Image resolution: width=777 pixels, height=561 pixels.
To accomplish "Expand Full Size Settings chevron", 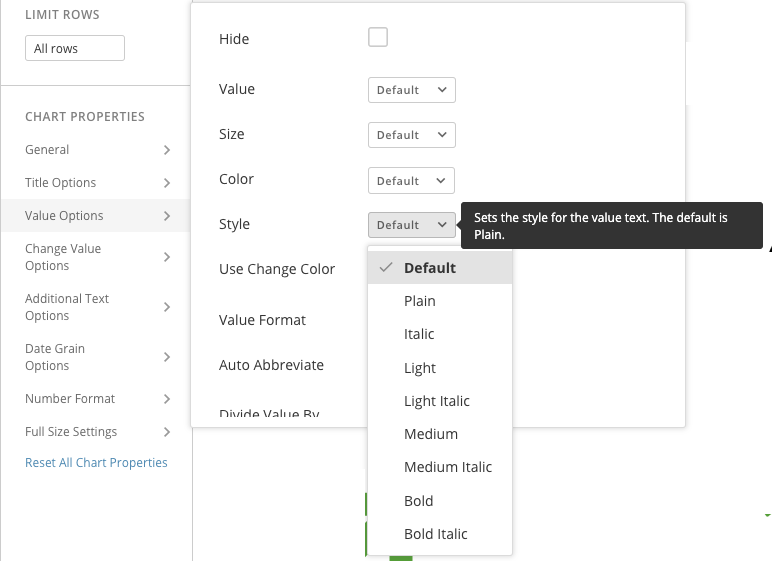I will click(167, 432).
